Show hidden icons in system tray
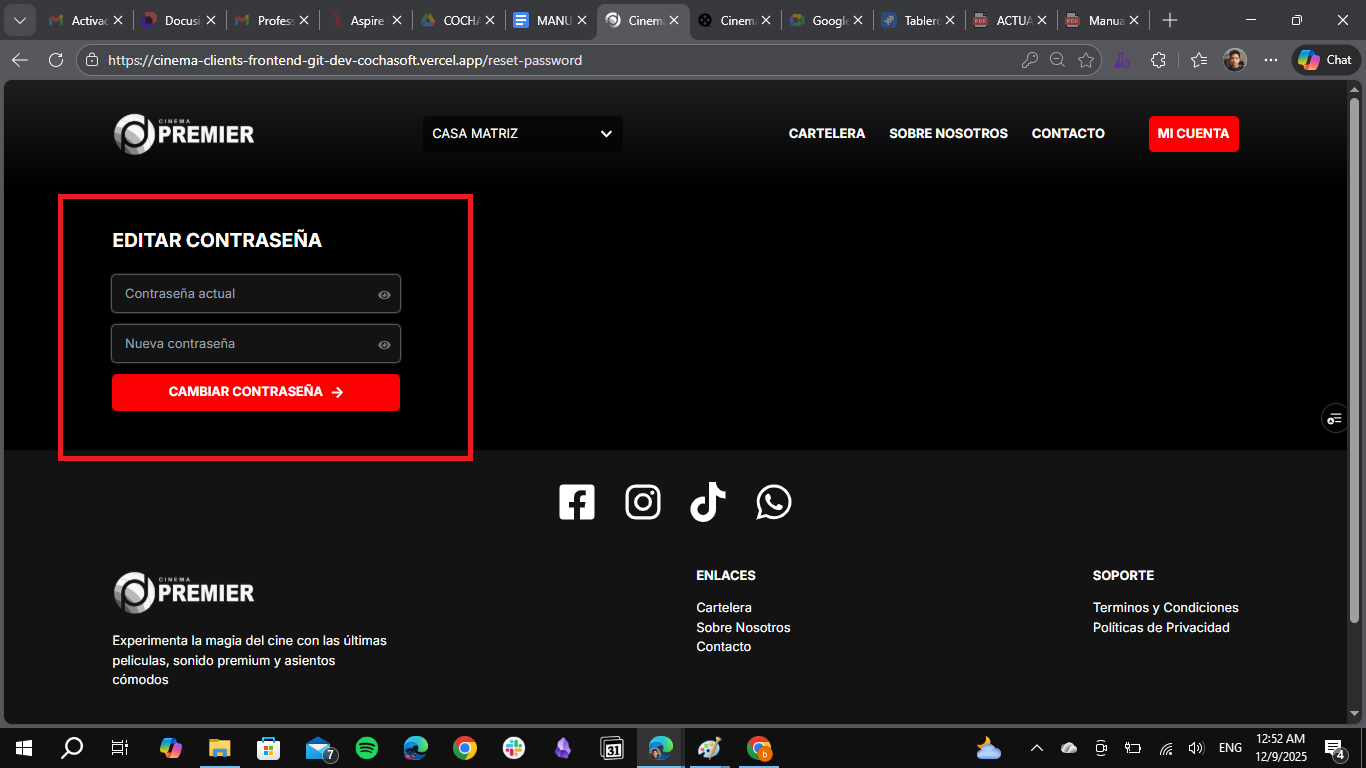The image size is (1366, 768). click(x=1037, y=748)
